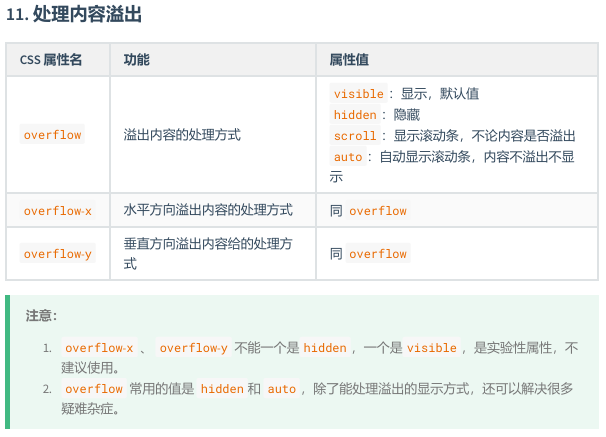This screenshot has width=606, height=437.
Task: Click the cell '水平方向溢出内容的处理方式'
Action: click(x=208, y=210)
